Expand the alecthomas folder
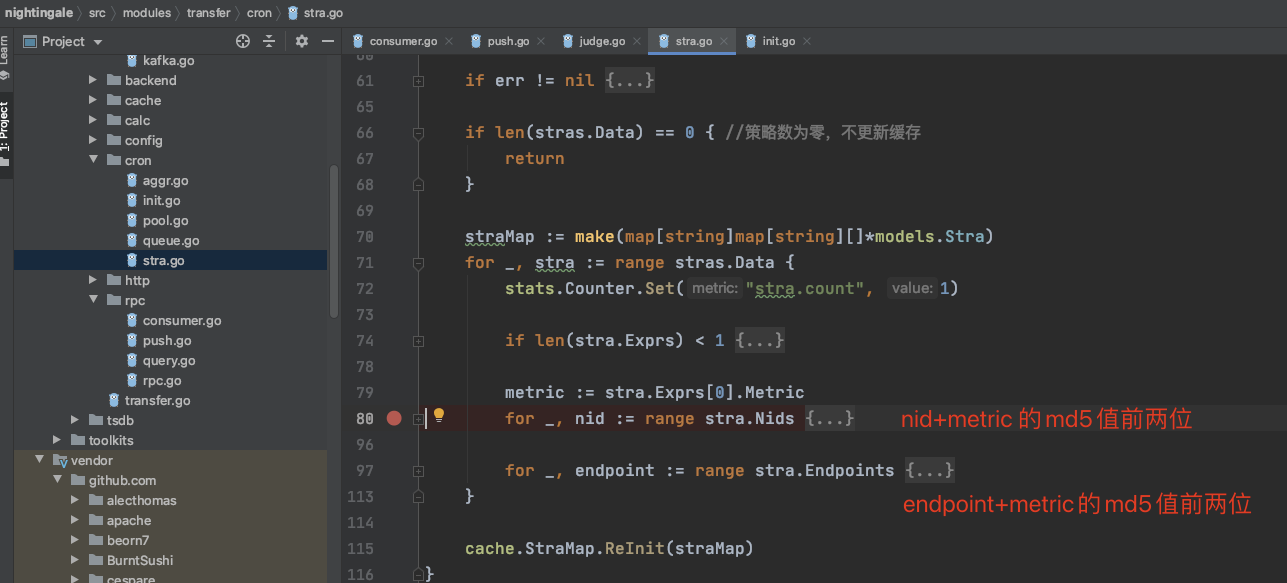This screenshot has height=583, width=1287. 75,500
